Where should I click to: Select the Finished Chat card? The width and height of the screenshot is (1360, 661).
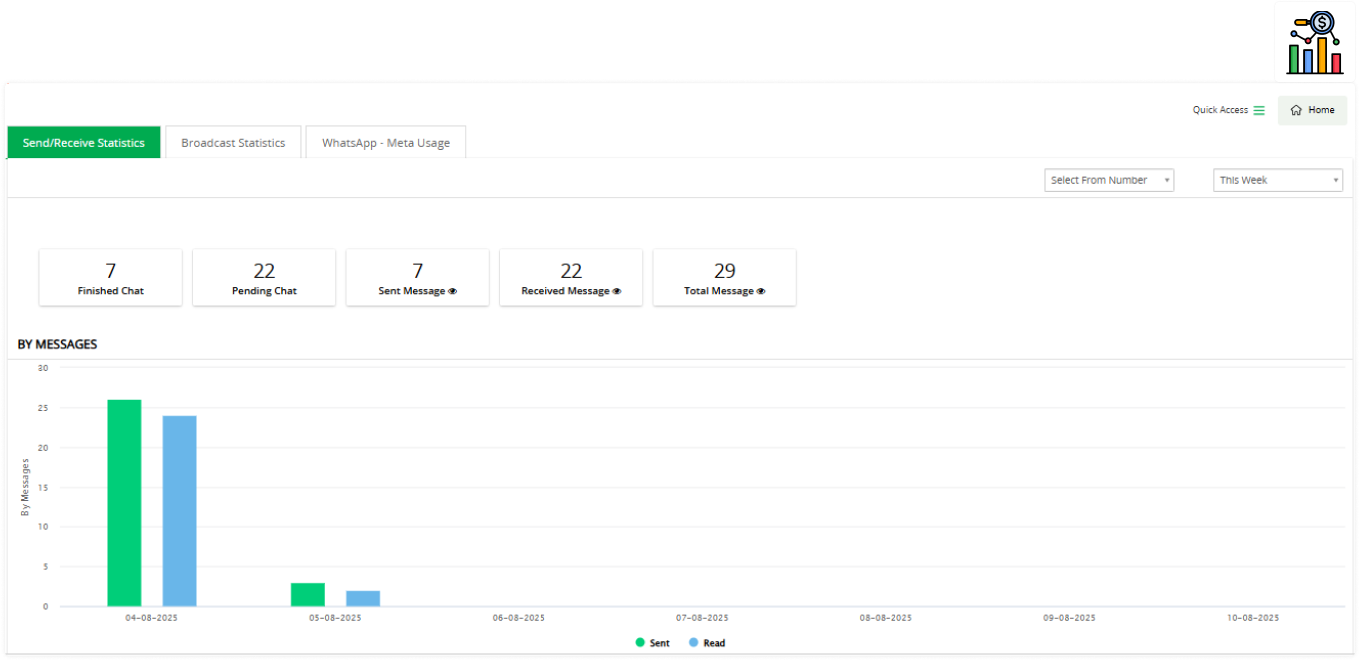tap(111, 277)
